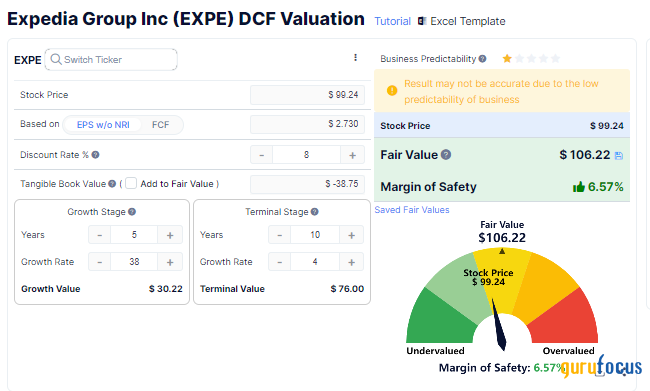The height and width of the screenshot is (391, 650).
Task: Click the first Business Predictability star
Action: tap(507, 58)
